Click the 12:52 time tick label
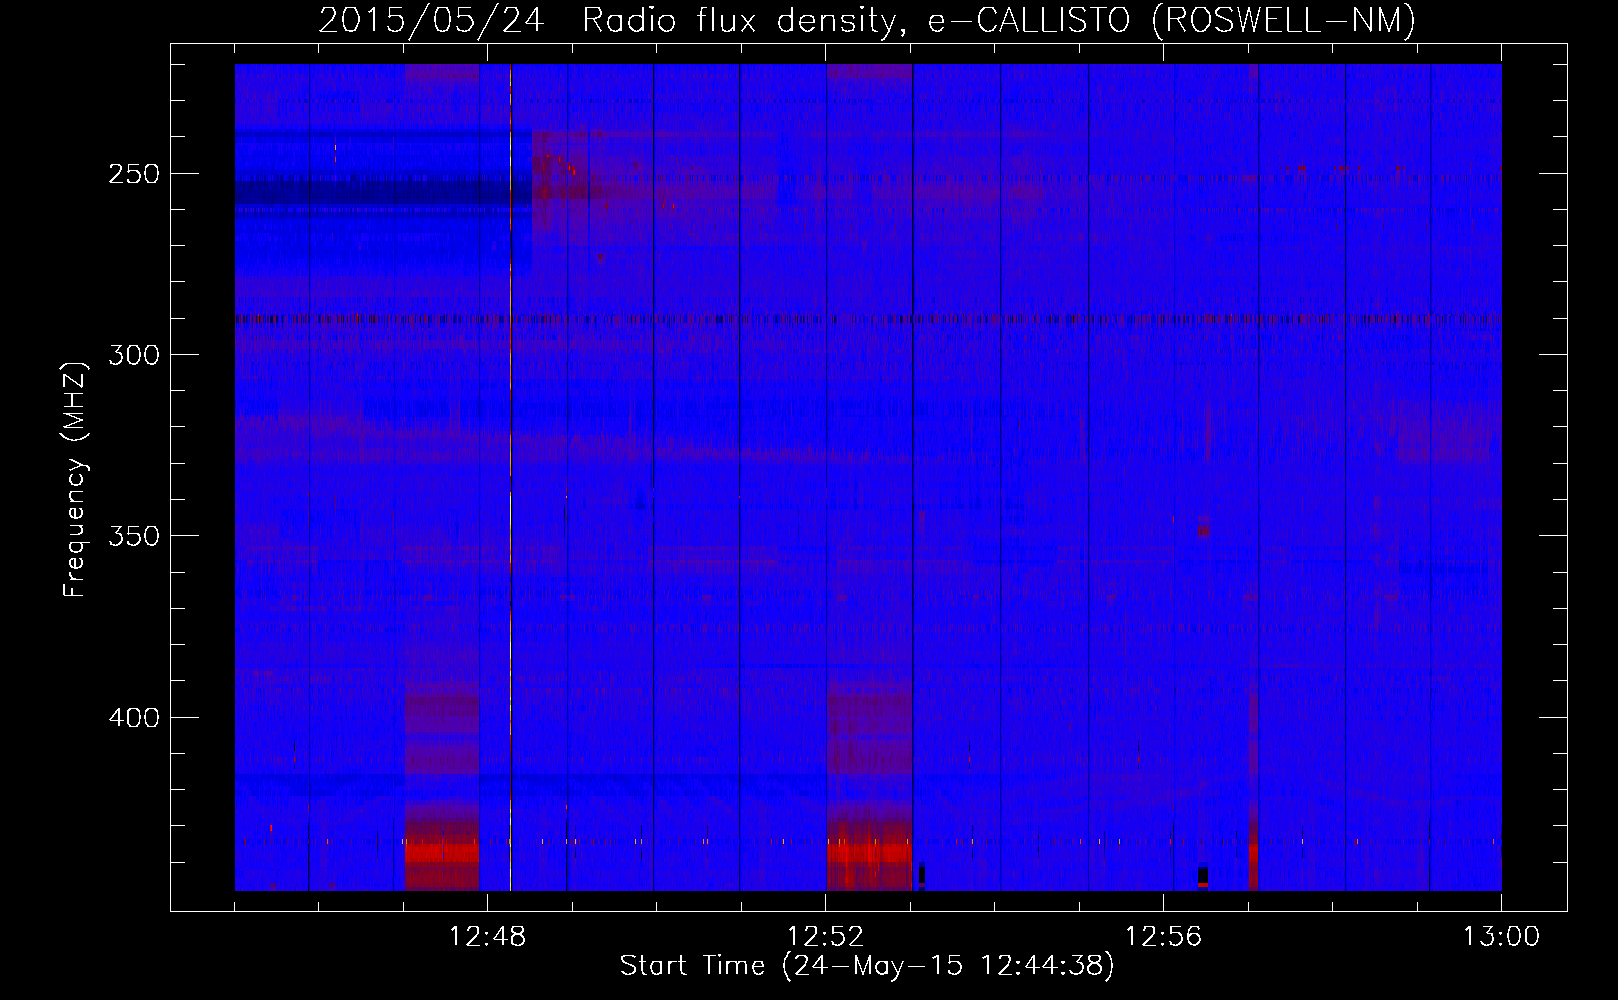Viewport: 1618px width, 1000px height. (x=825, y=937)
